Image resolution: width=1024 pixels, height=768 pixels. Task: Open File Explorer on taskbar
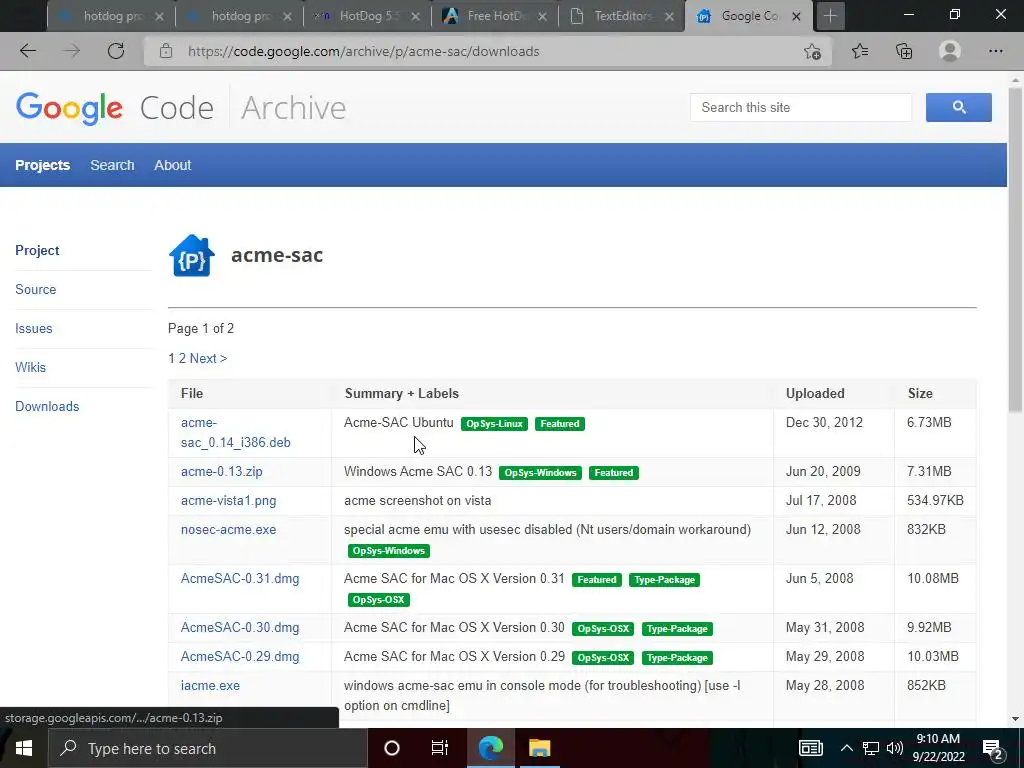[539, 748]
